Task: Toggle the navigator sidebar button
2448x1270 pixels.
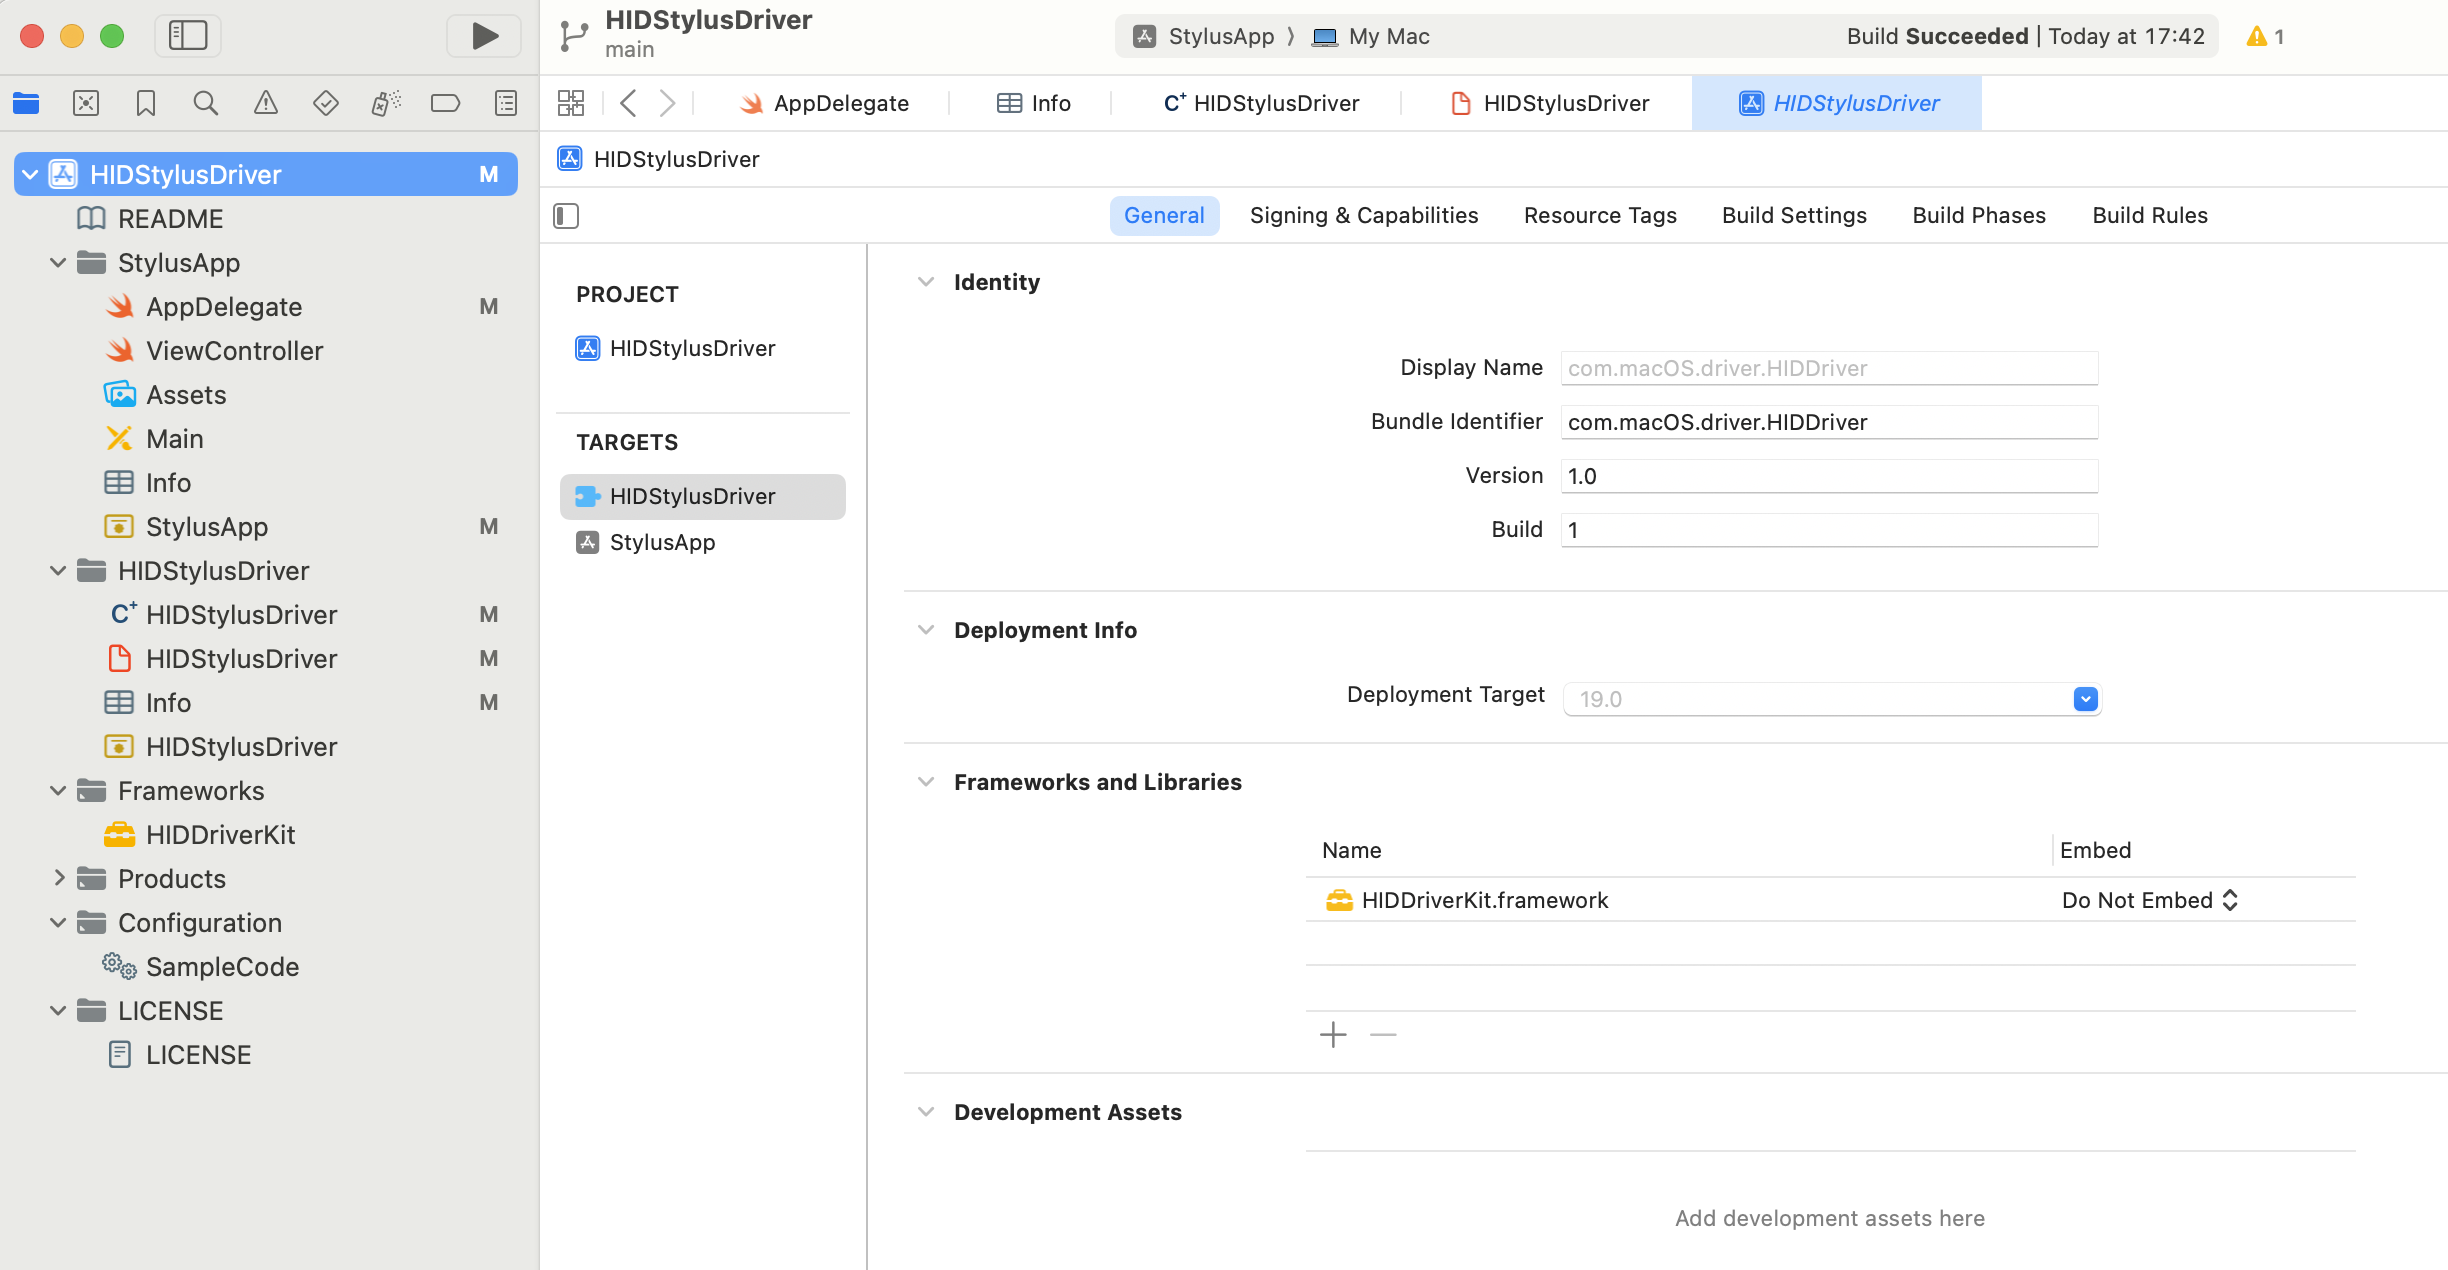Action: click(187, 36)
